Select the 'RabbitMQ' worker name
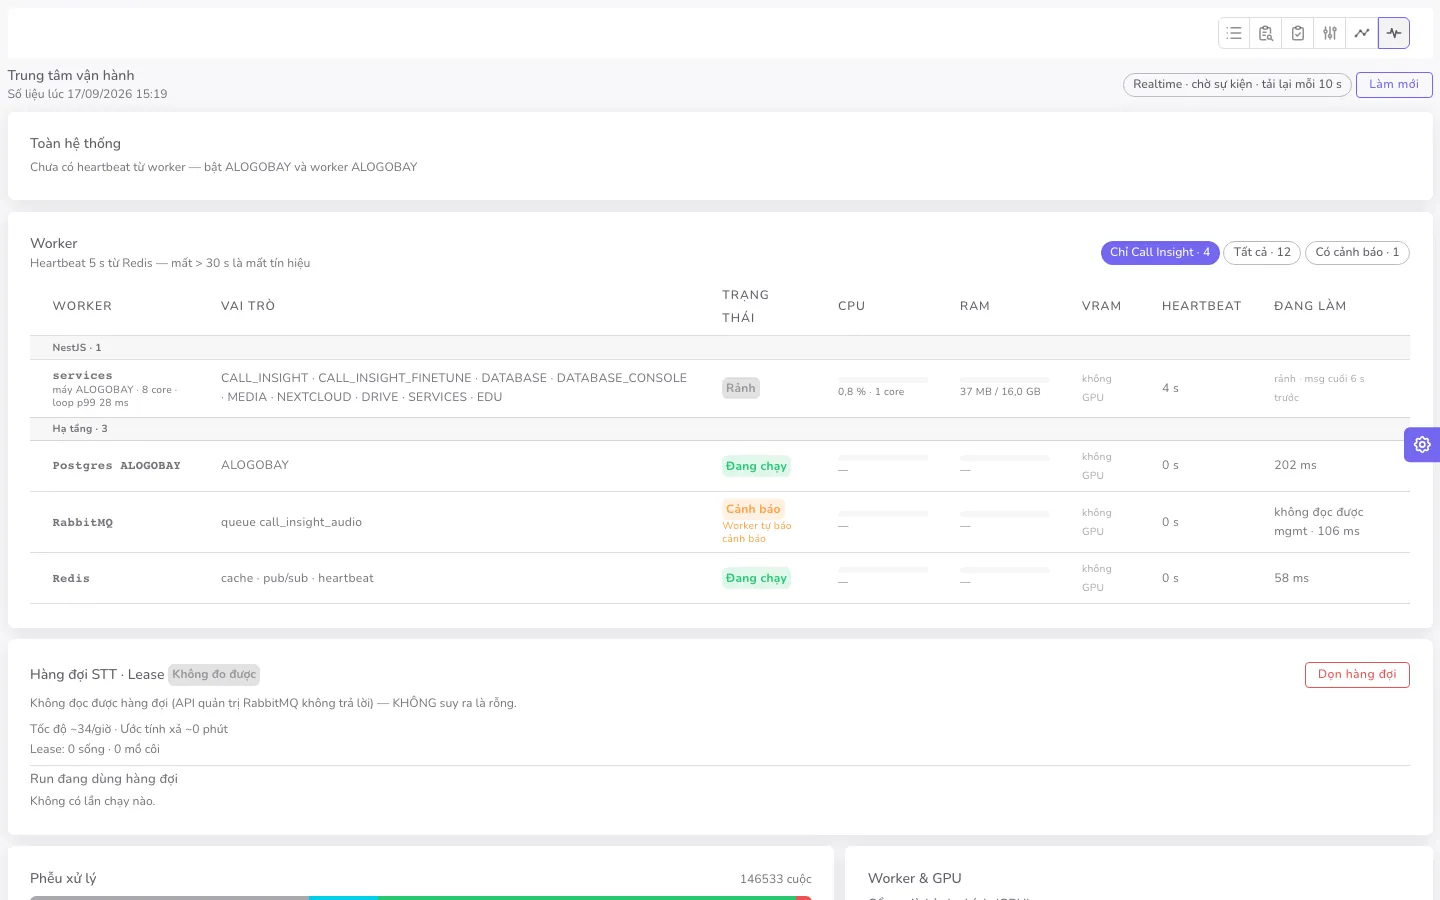Viewport: 1440px width, 900px height. pos(82,522)
